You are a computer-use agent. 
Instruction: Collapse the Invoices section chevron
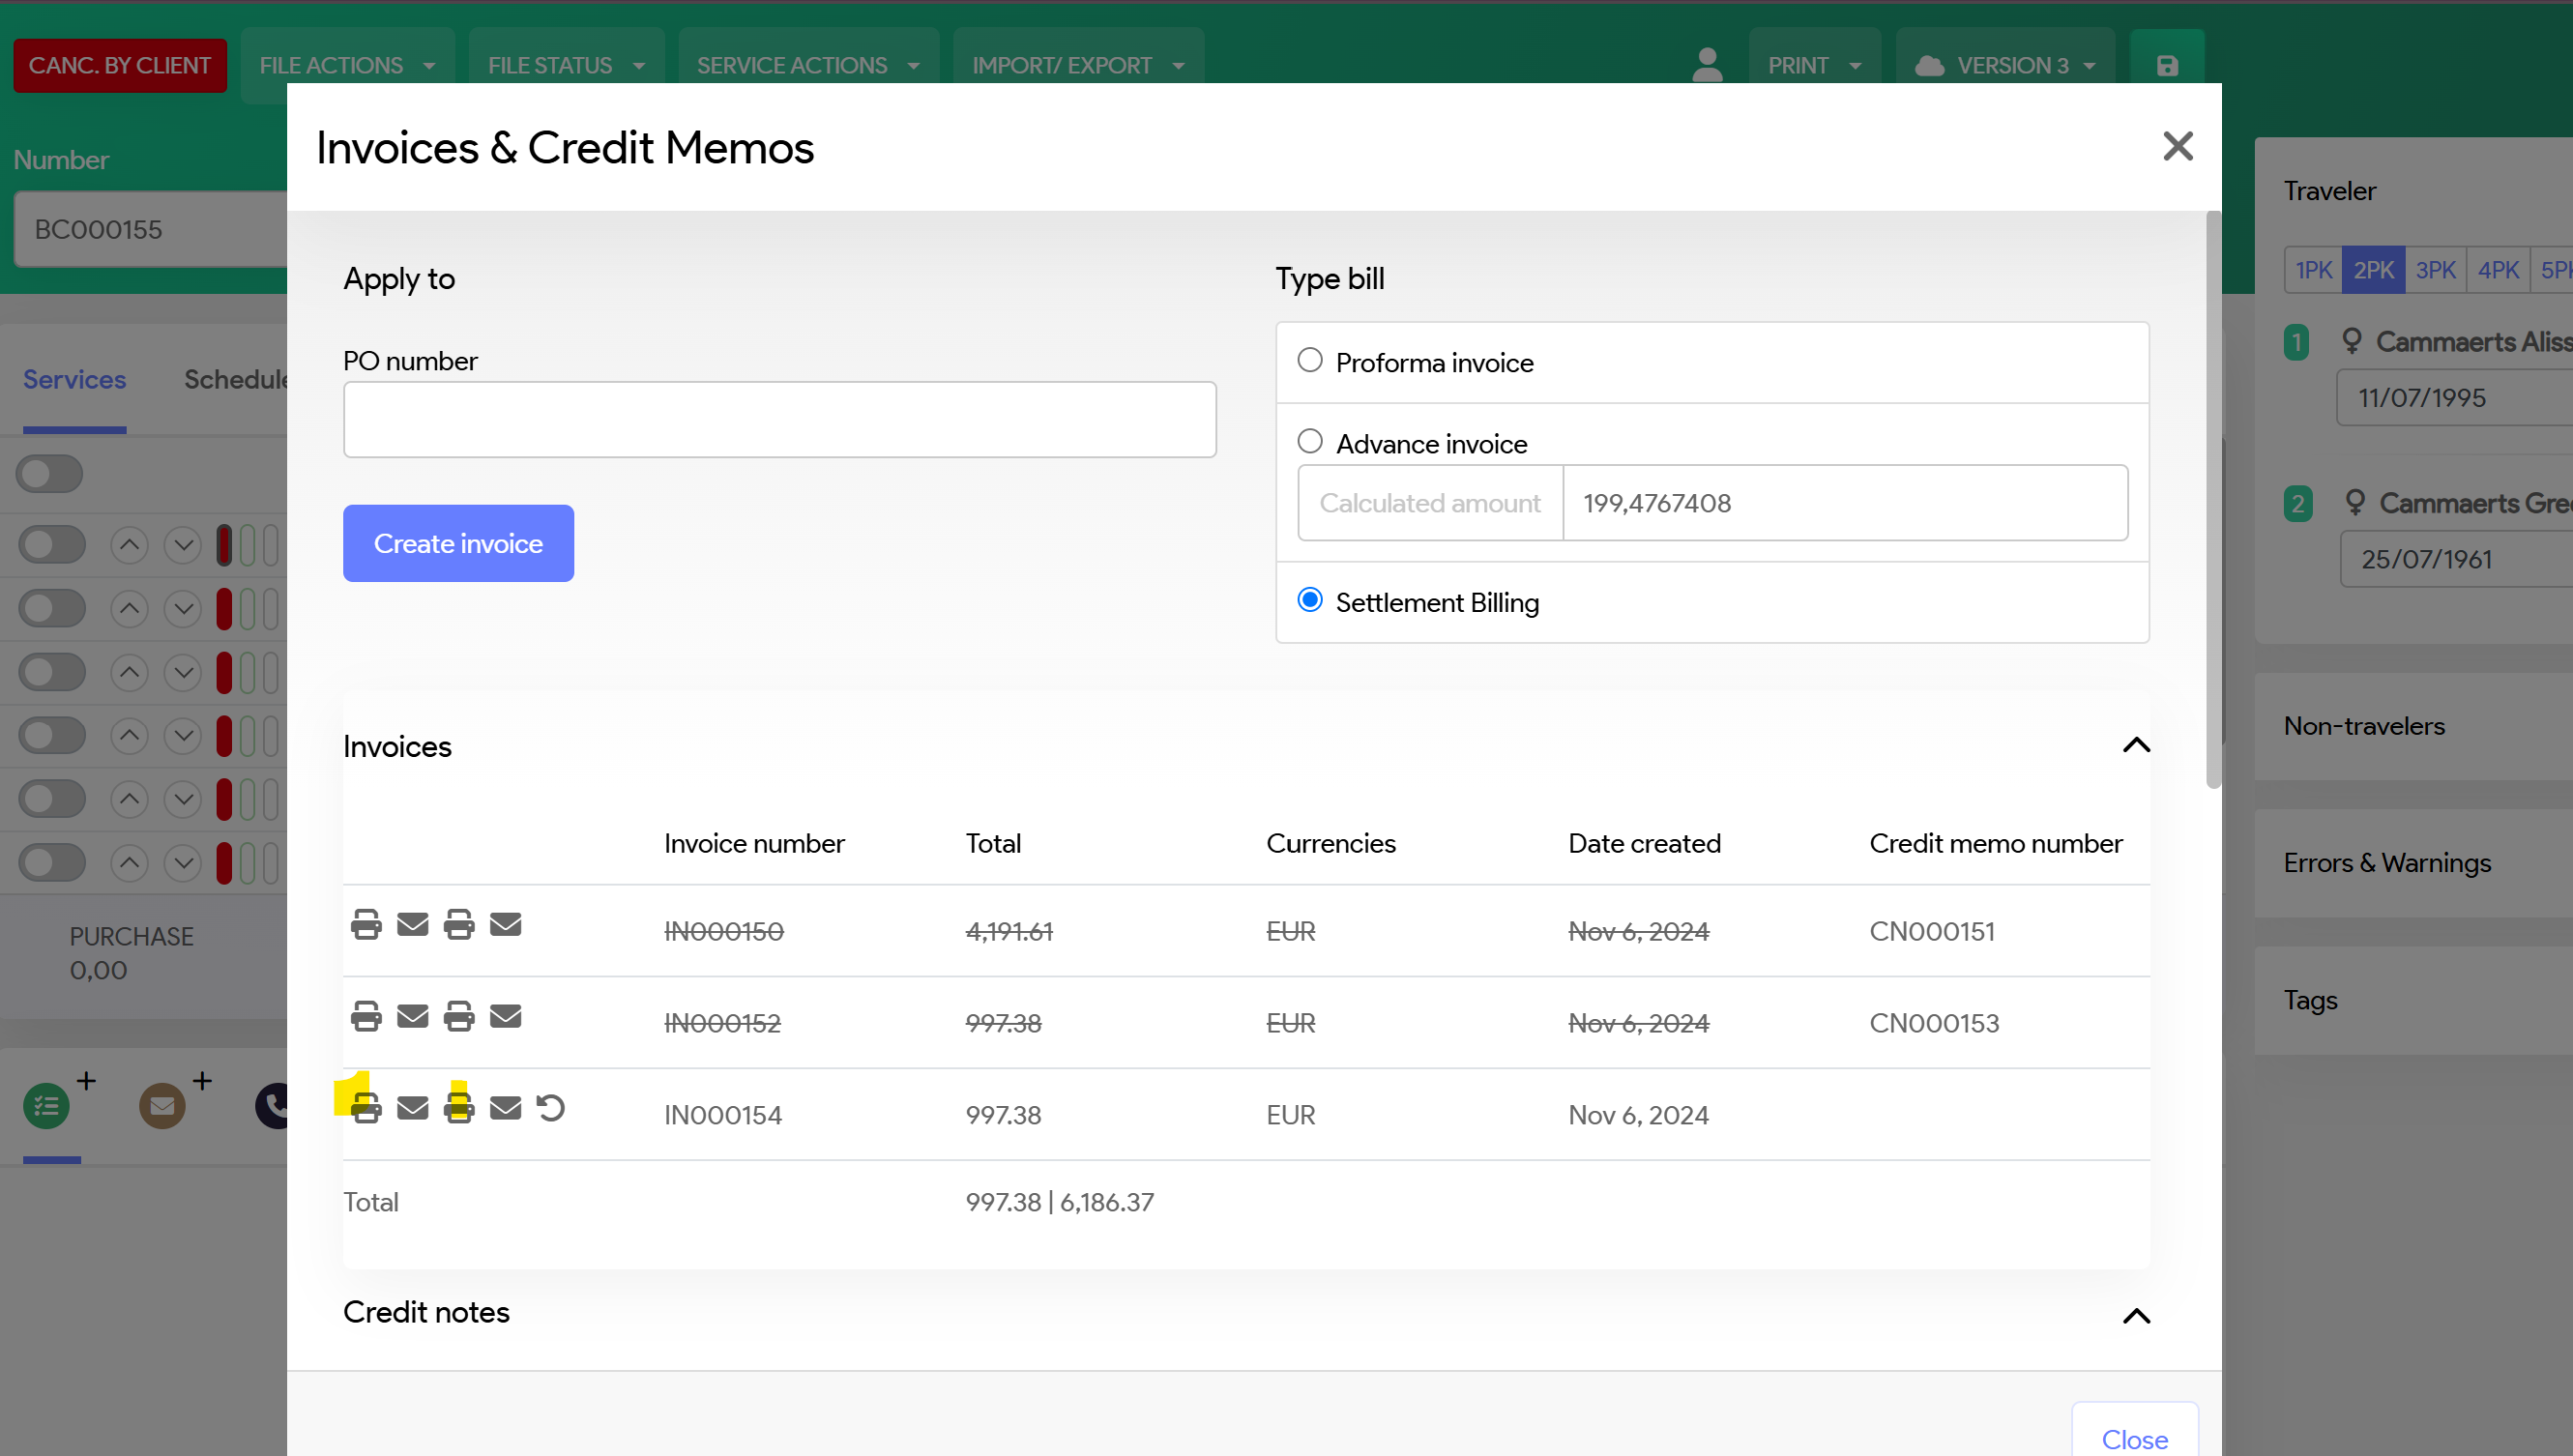point(2136,745)
